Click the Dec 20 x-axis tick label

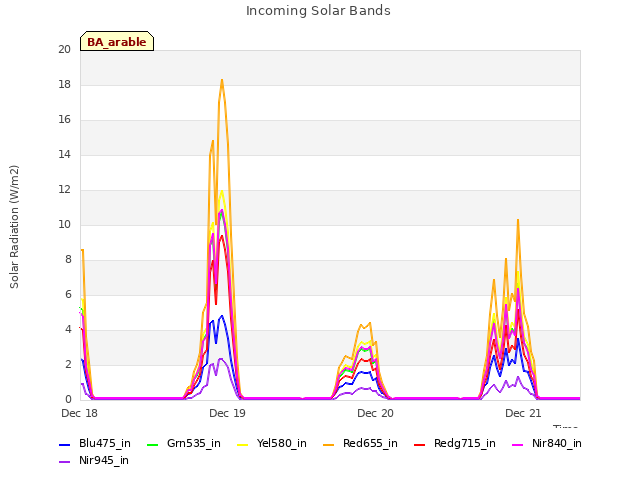pos(376,413)
